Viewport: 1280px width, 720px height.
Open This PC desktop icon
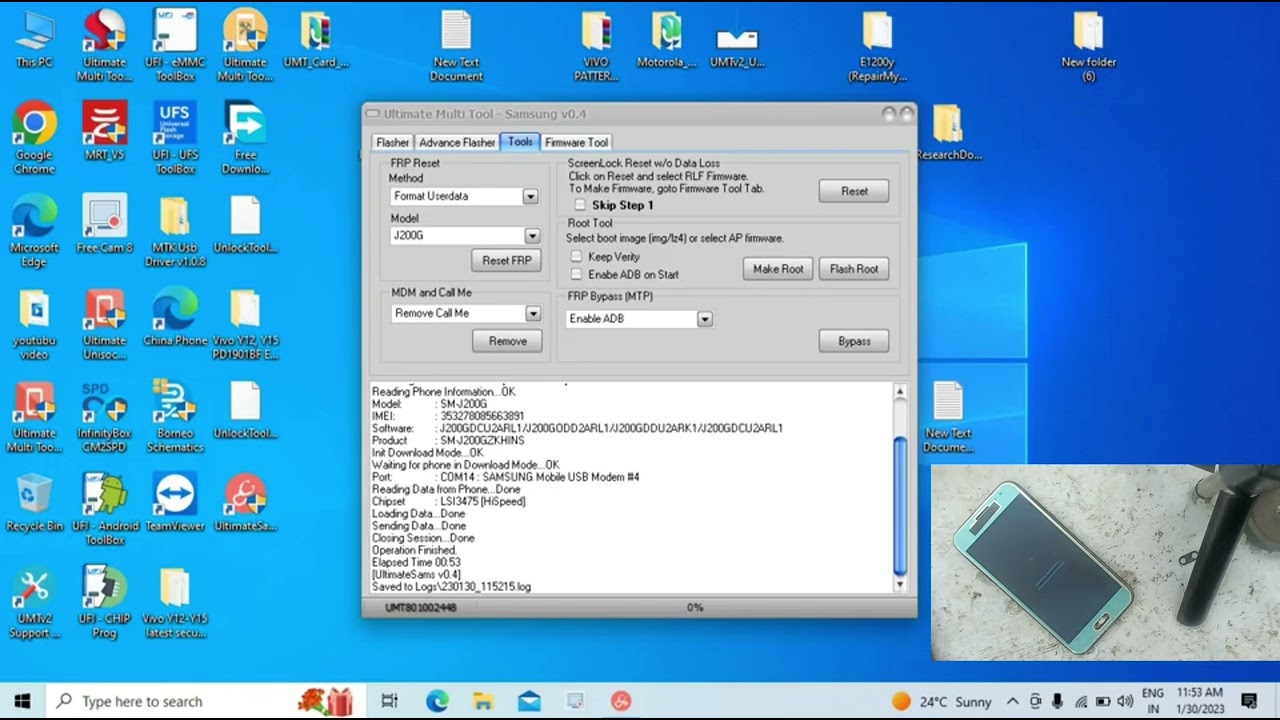(34, 40)
